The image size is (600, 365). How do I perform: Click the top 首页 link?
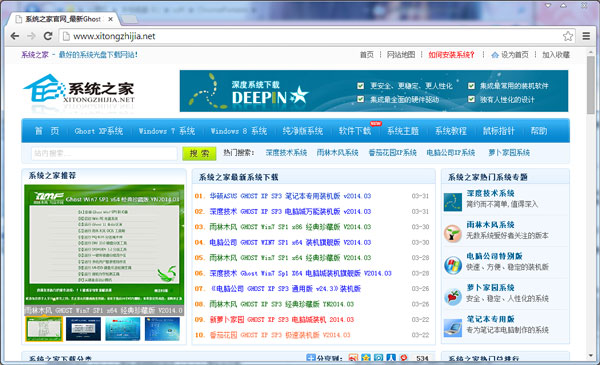tap(367, 55)
